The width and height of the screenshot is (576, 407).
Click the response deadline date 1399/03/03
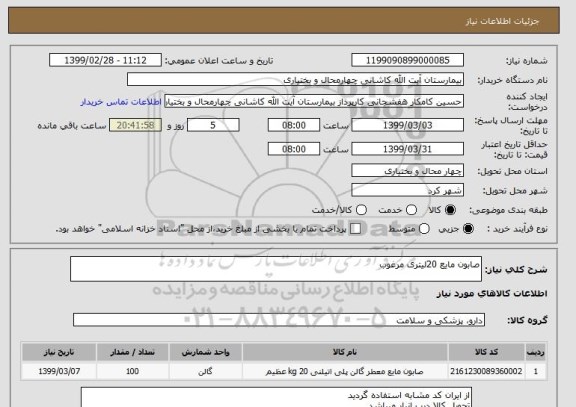point(407,125)
